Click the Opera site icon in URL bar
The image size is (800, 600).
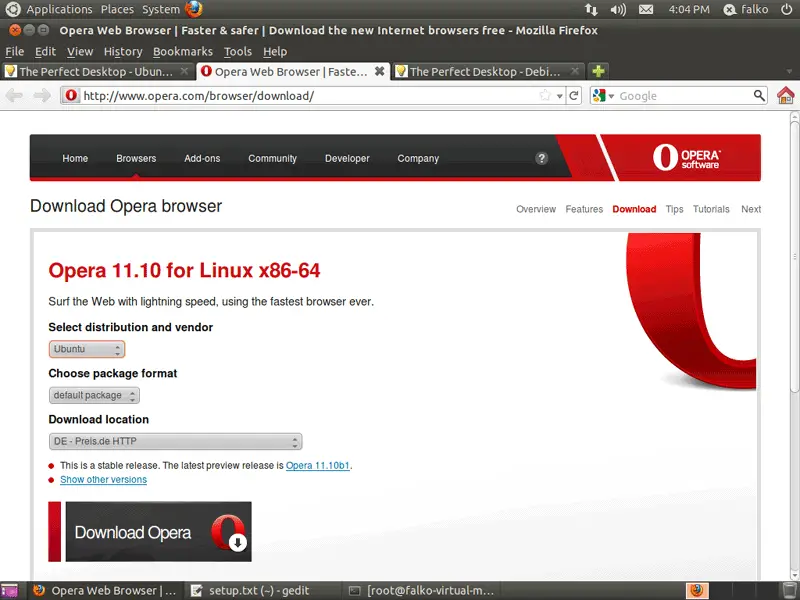click(x=71, y=95)
